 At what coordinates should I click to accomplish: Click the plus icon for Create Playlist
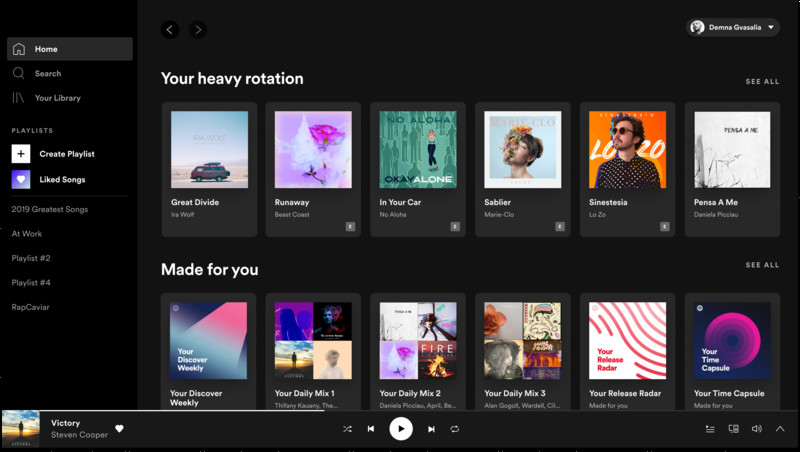(21, 154)
